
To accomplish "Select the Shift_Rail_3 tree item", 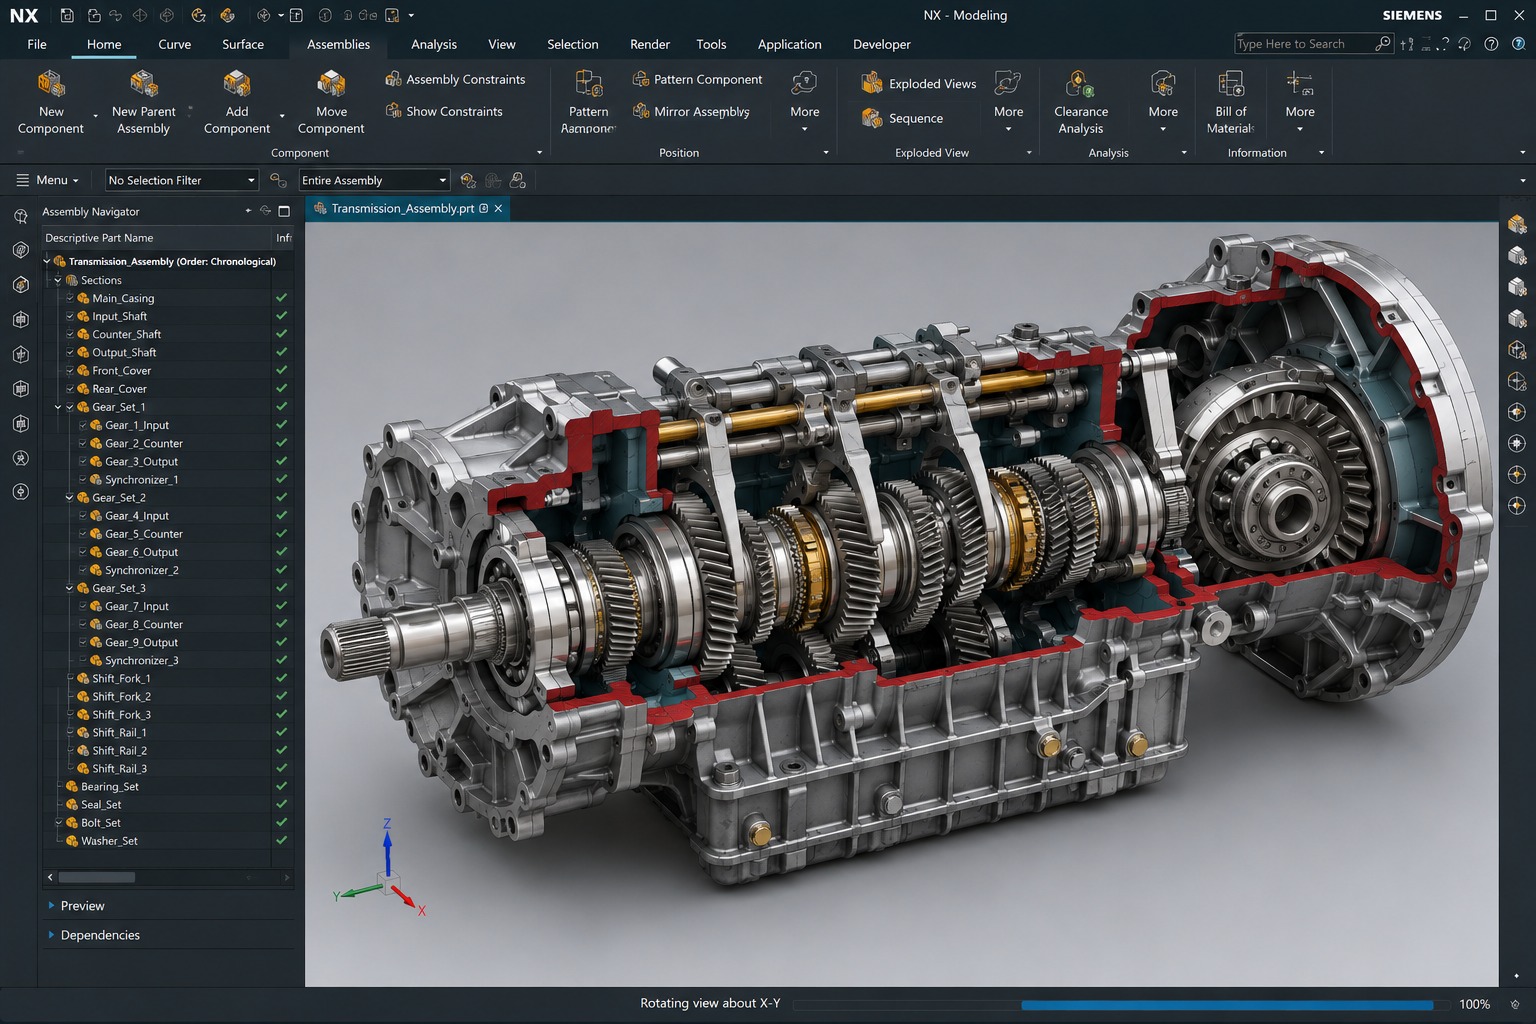I will (120, 768).
